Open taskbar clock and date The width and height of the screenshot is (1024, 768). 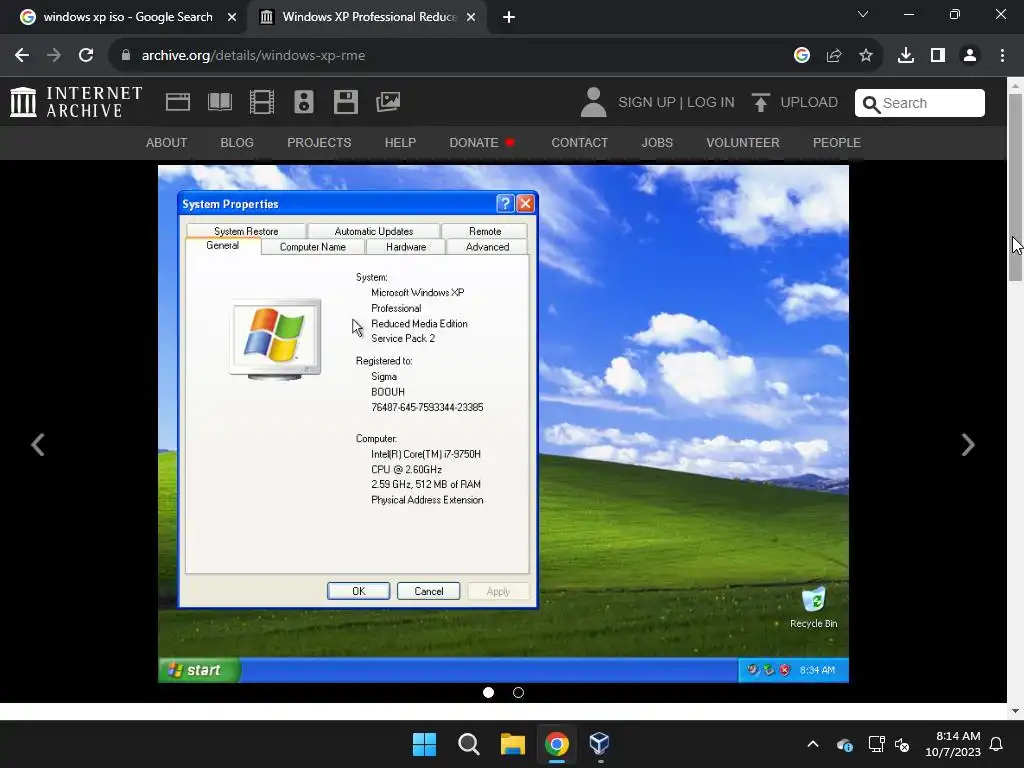coord(953,744)
